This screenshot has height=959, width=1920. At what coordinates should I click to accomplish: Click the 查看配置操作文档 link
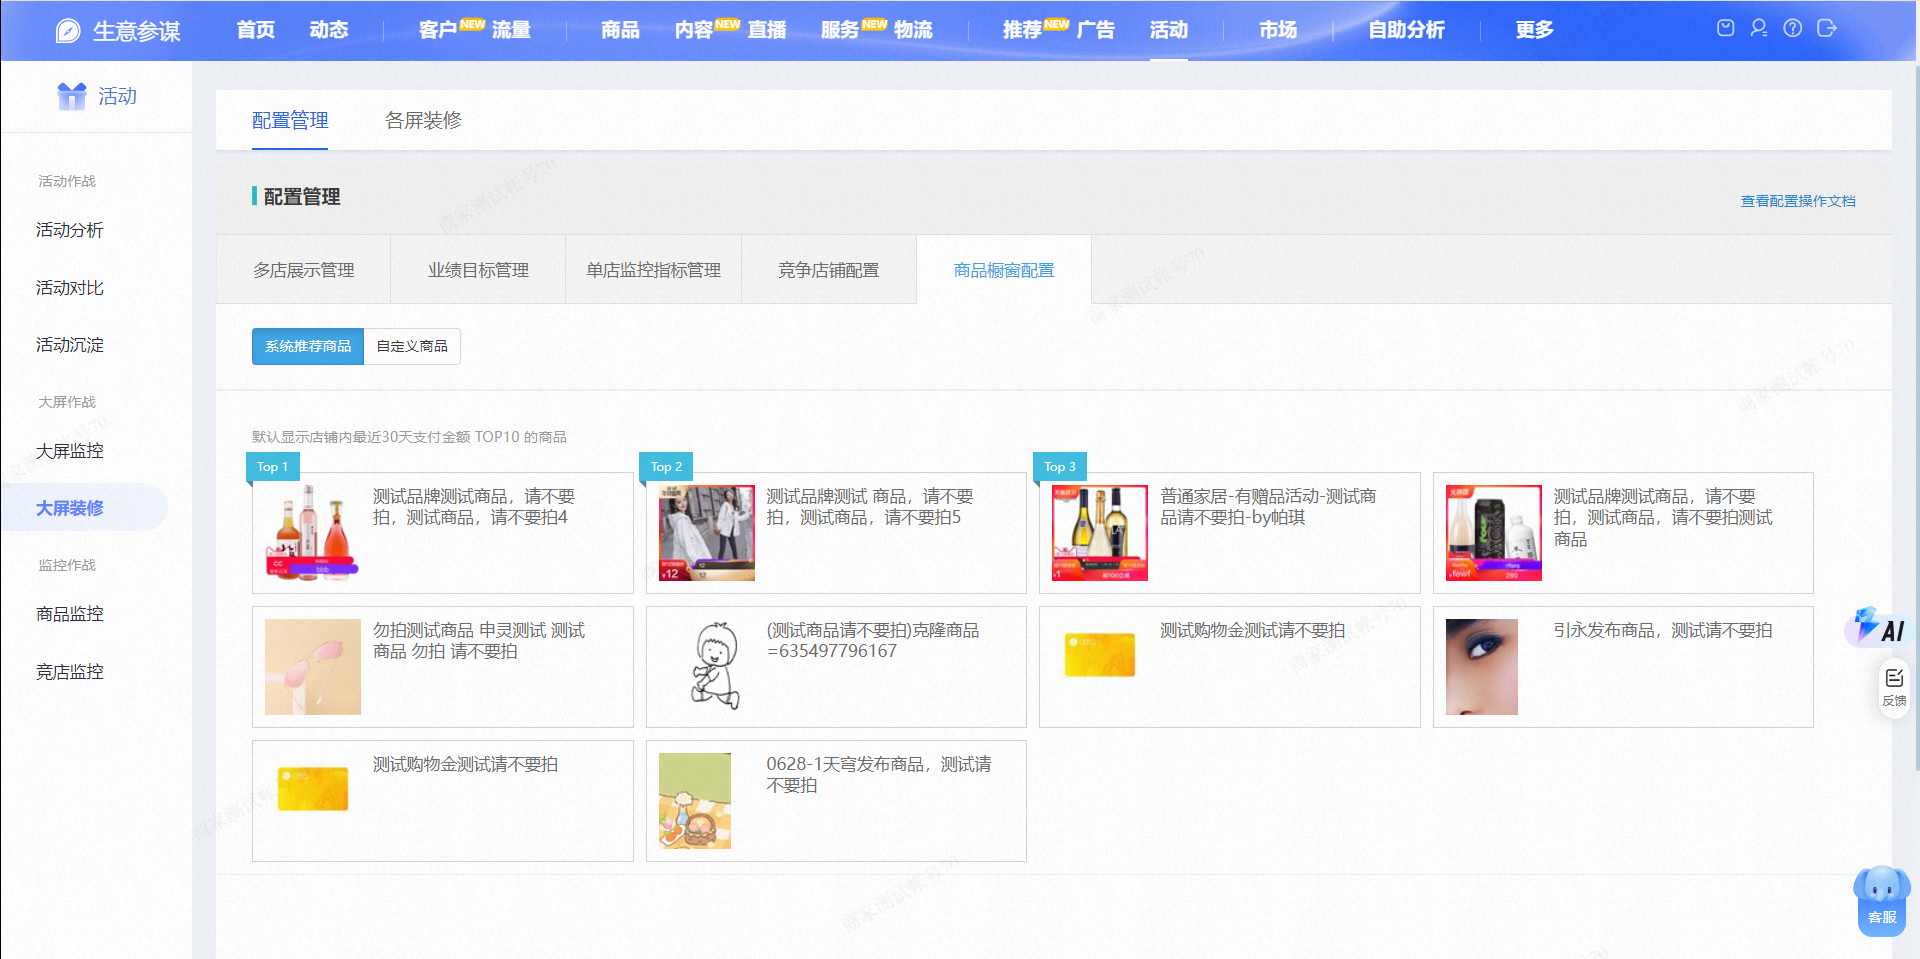[x=1798, y=201]
